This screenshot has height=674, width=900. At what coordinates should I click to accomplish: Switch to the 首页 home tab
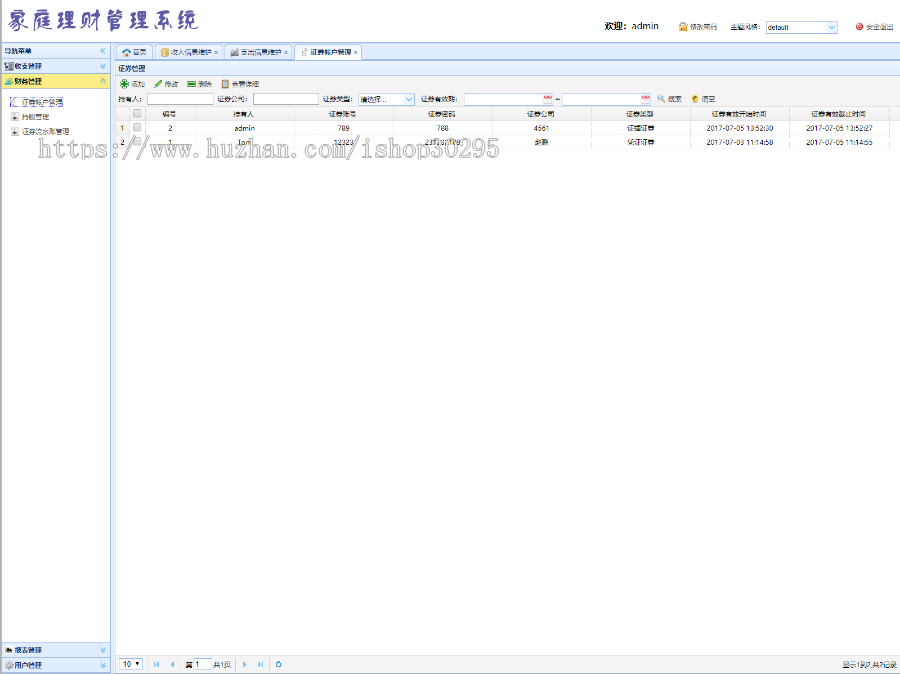click(135, 52)
